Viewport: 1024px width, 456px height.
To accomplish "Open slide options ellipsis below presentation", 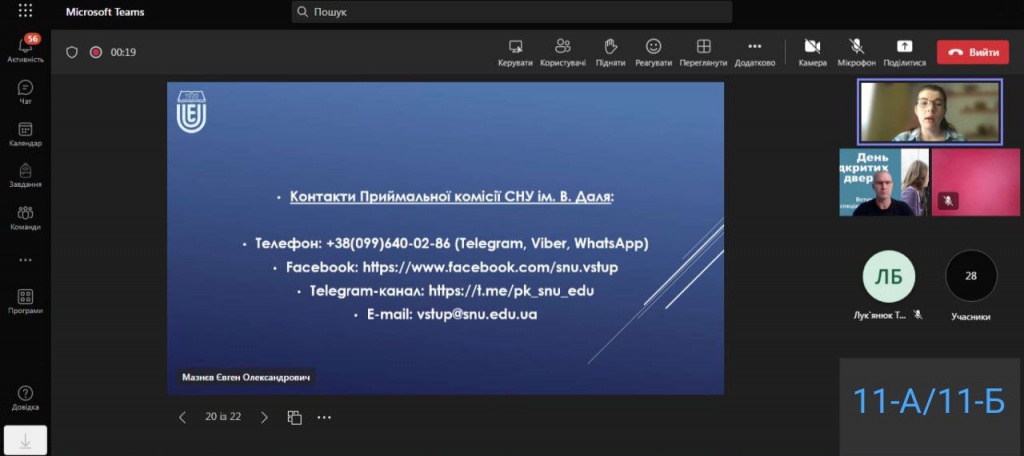I will click(x=324, y=417).
